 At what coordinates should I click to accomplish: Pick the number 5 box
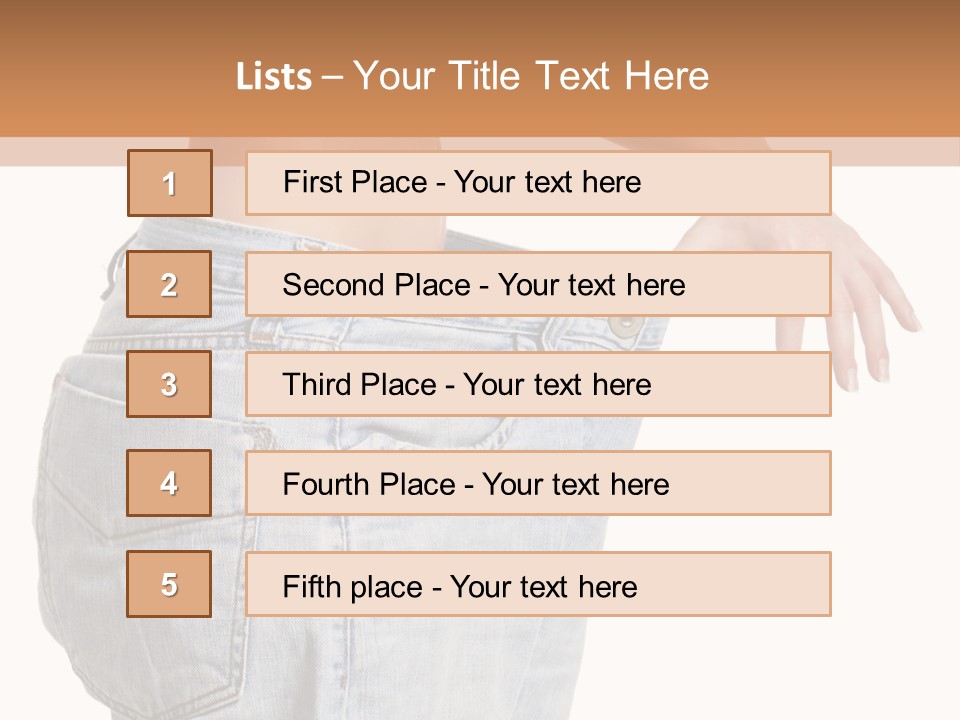pyautogui.click(x=170, y=584)
